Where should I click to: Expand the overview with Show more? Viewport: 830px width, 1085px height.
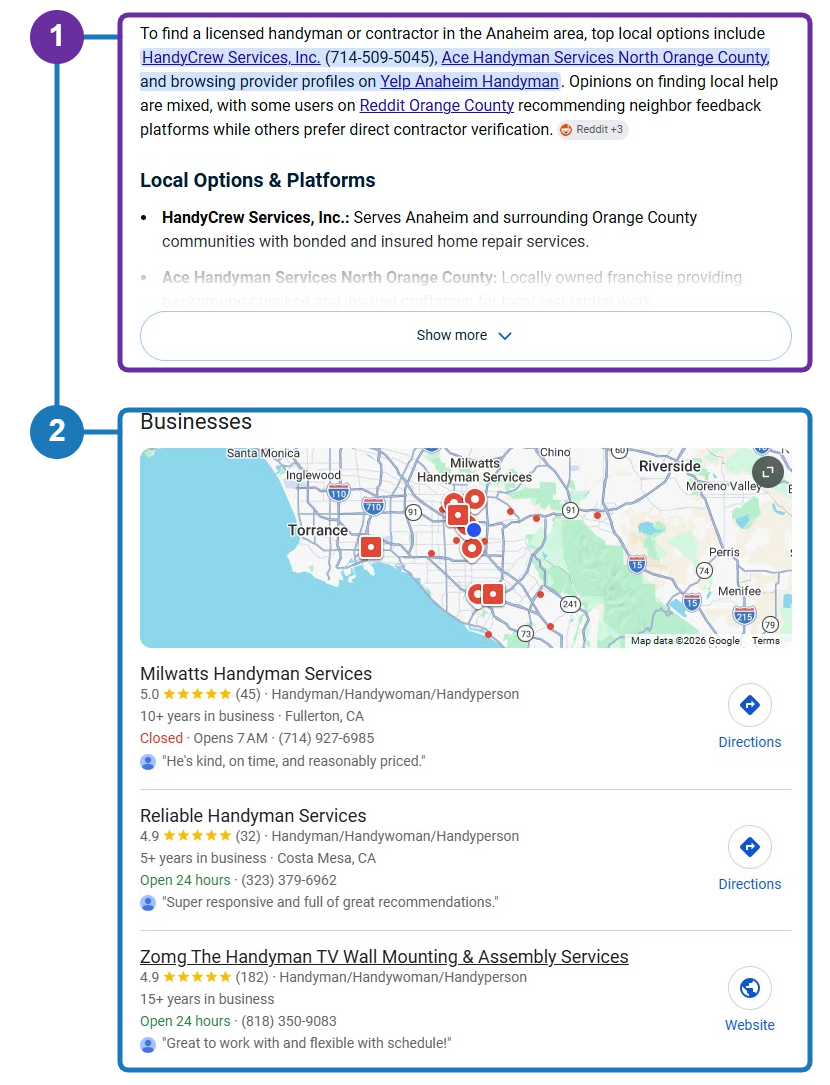[466, 336]
